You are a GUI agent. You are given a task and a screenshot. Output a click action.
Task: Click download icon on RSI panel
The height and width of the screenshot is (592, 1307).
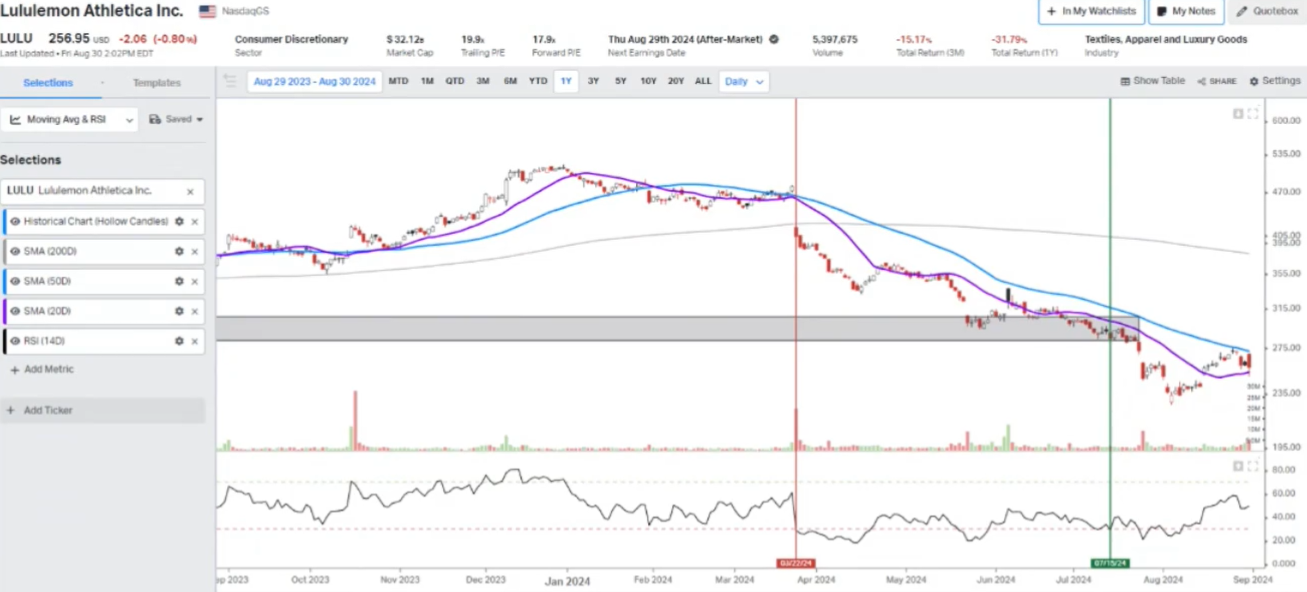pyautogui.click(x=1238, y=467)
